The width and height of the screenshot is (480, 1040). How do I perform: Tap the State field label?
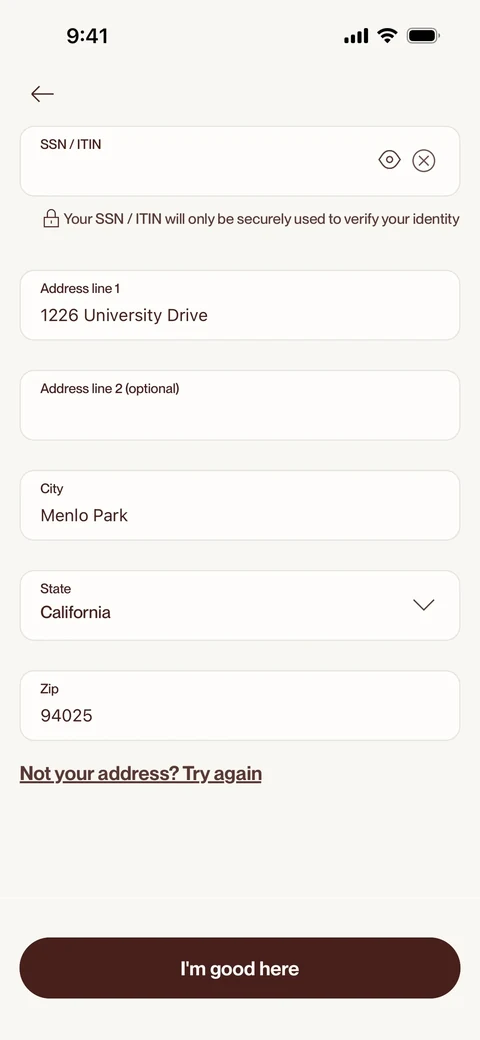56,588
